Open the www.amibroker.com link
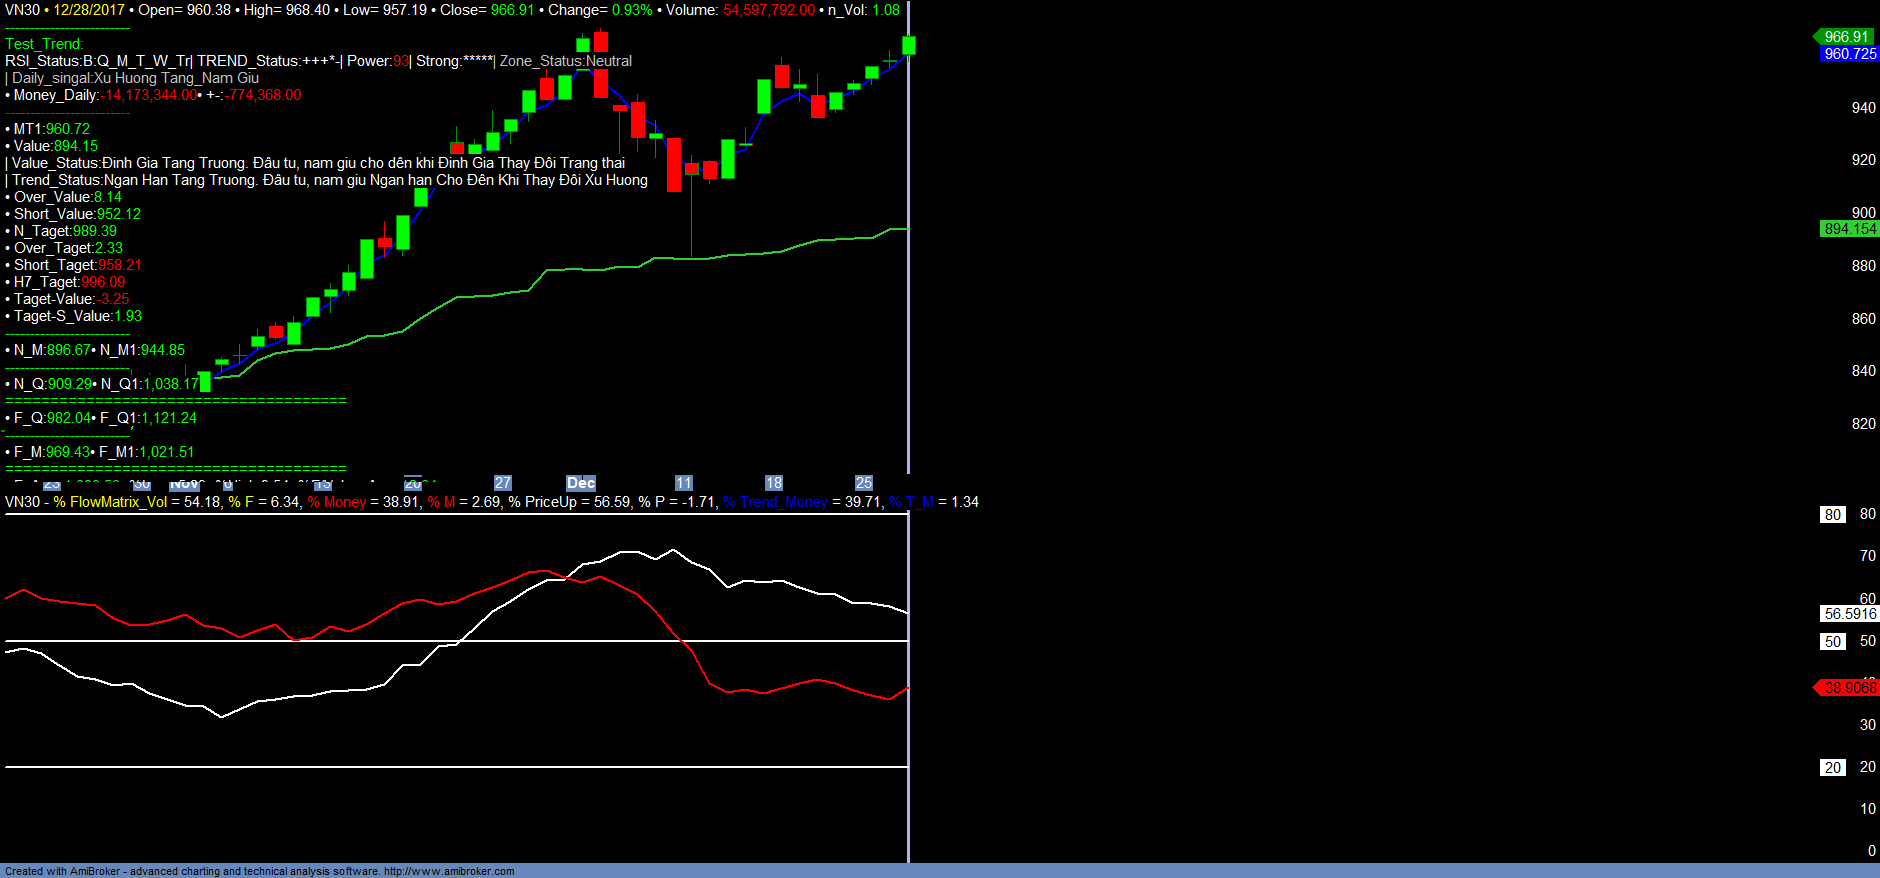 tap(449, 871)
